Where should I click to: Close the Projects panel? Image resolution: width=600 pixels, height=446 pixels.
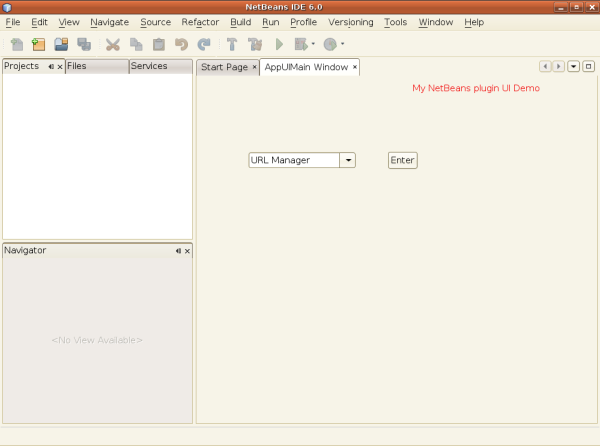pyautogui.click(x=60, y=67)
